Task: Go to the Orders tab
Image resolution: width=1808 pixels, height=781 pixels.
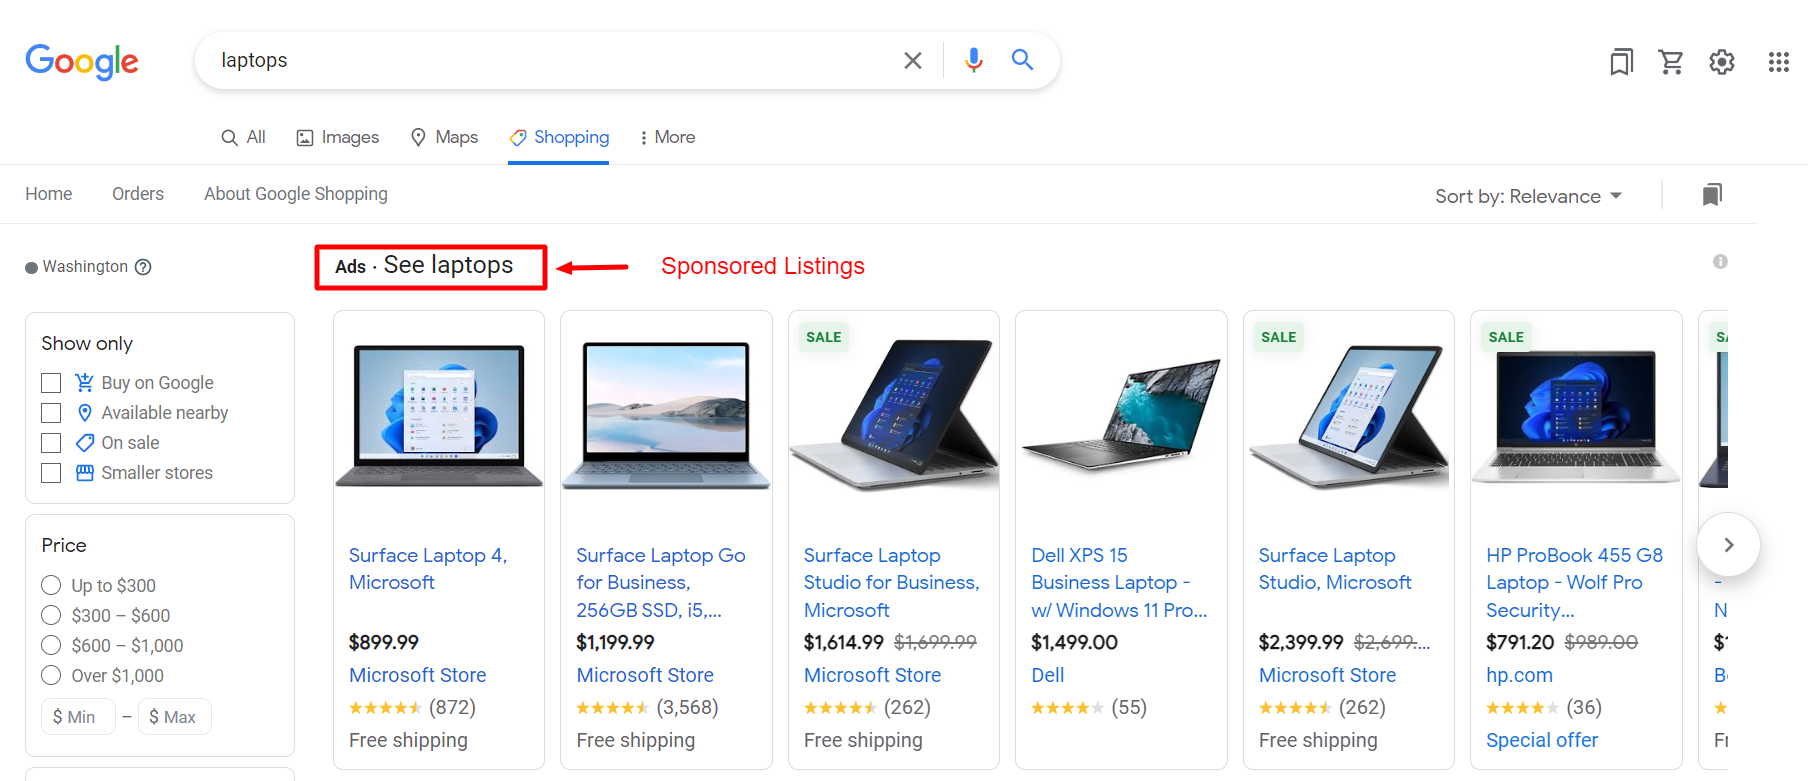Action: pyautogui.click(x=138, y=194)
